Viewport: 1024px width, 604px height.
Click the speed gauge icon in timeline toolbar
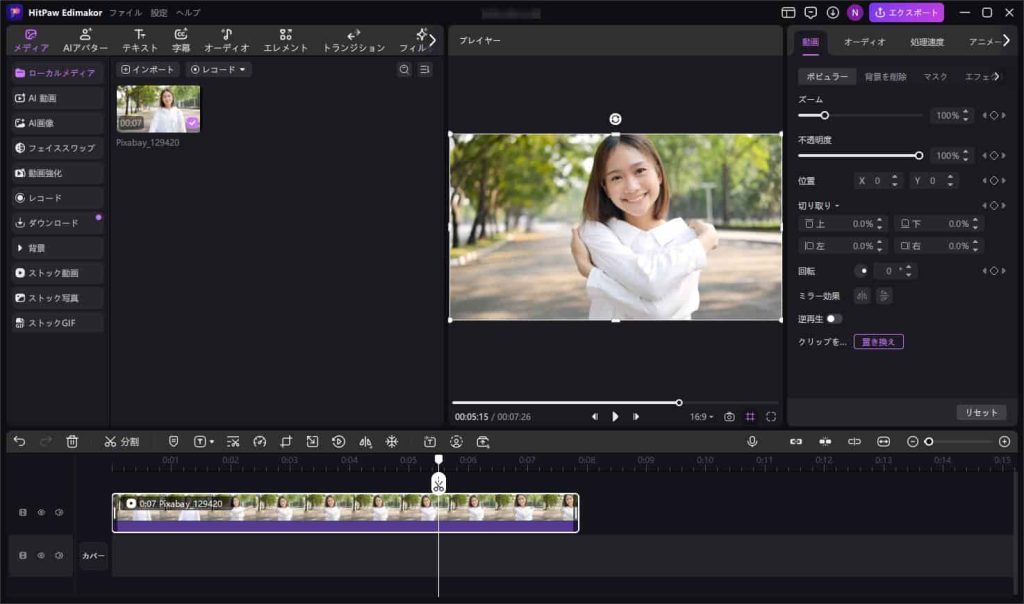260,441
